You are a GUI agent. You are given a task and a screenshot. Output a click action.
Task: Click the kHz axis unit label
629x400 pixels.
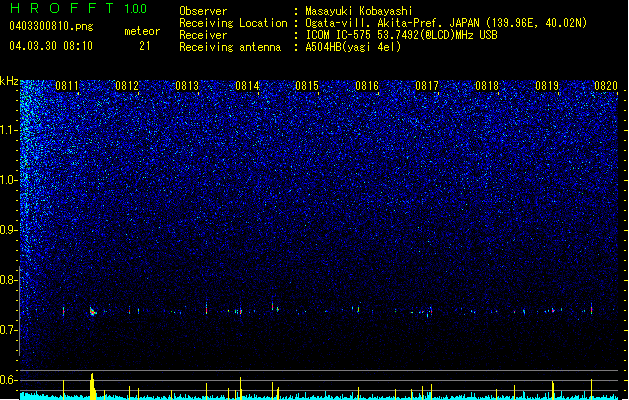point(9,81)
